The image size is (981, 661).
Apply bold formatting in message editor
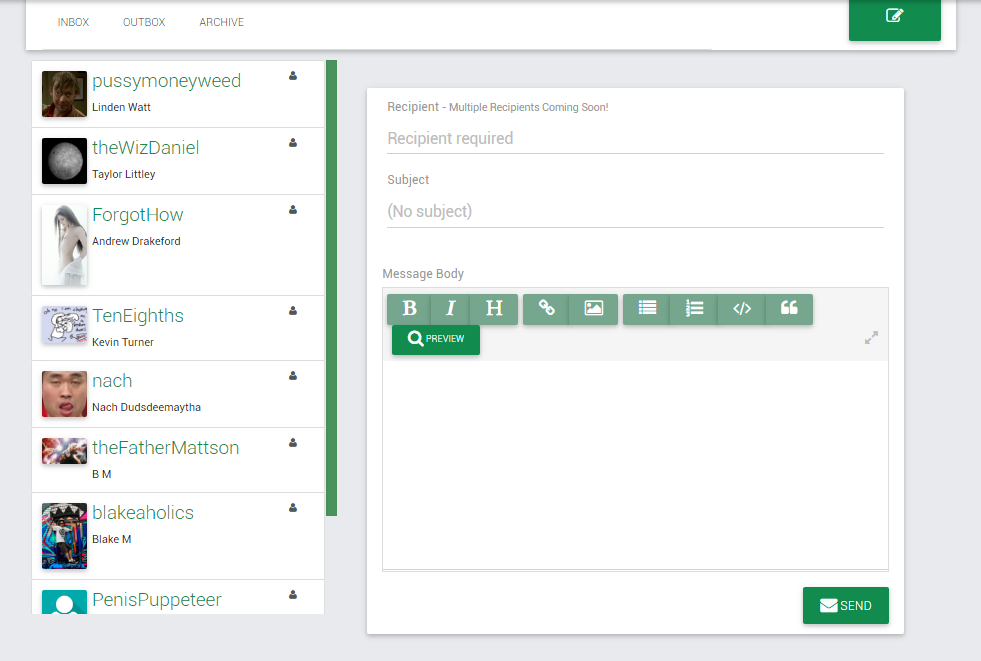point(410,308)
